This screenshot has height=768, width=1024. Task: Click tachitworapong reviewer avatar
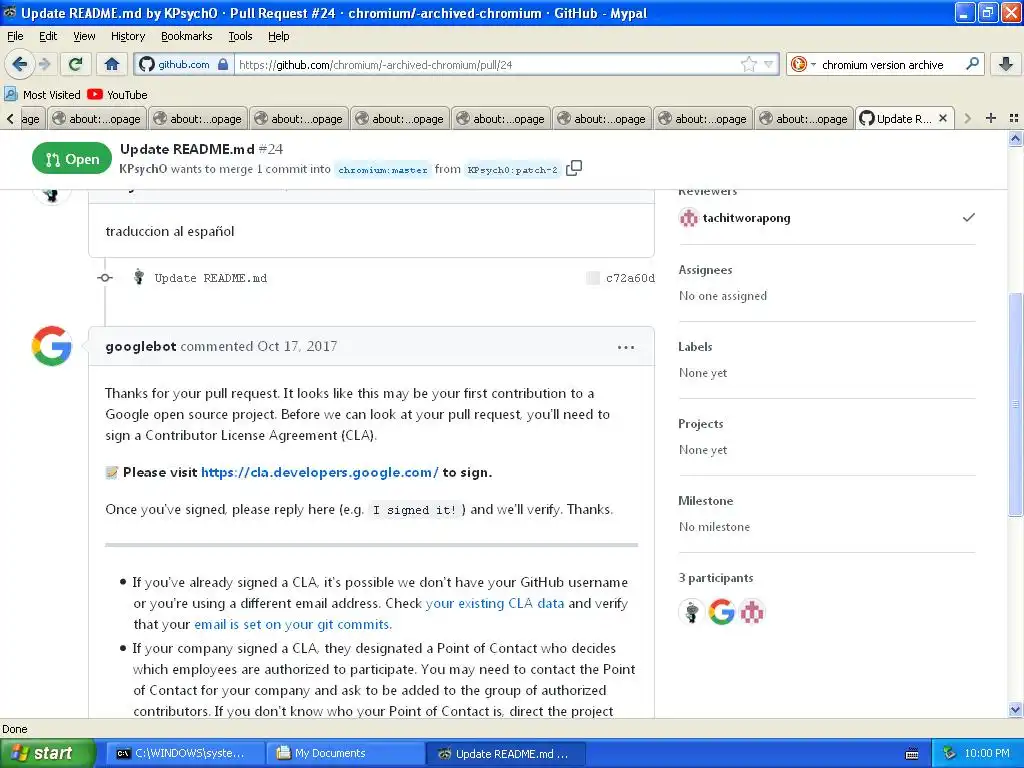[688, 218]
